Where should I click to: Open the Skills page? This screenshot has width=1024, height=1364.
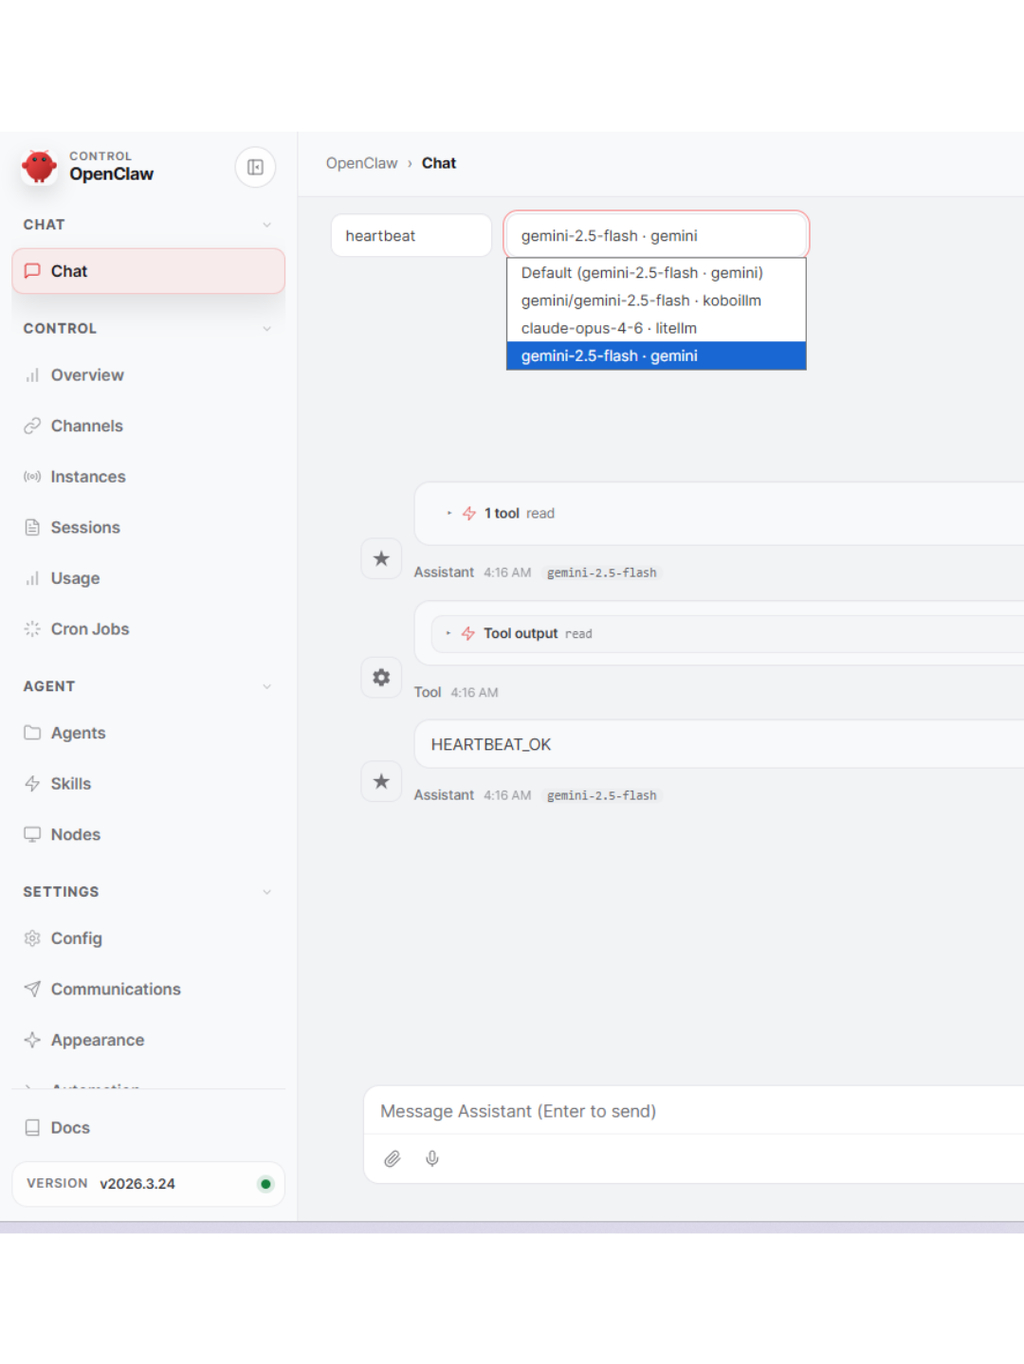(x=148, y=784)
